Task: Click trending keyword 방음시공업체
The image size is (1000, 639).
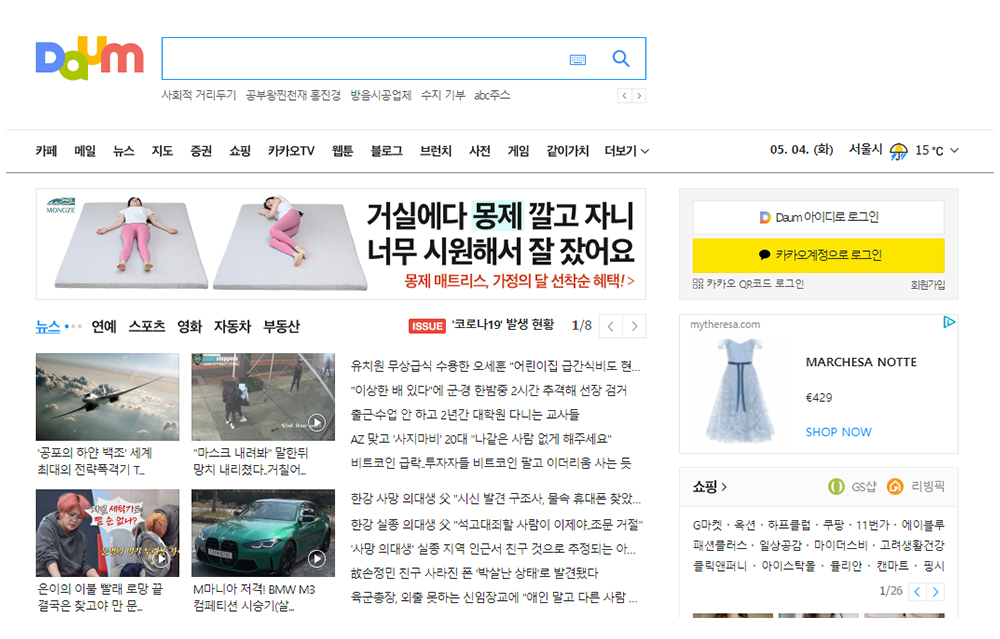Action: [x=381, y=95]
